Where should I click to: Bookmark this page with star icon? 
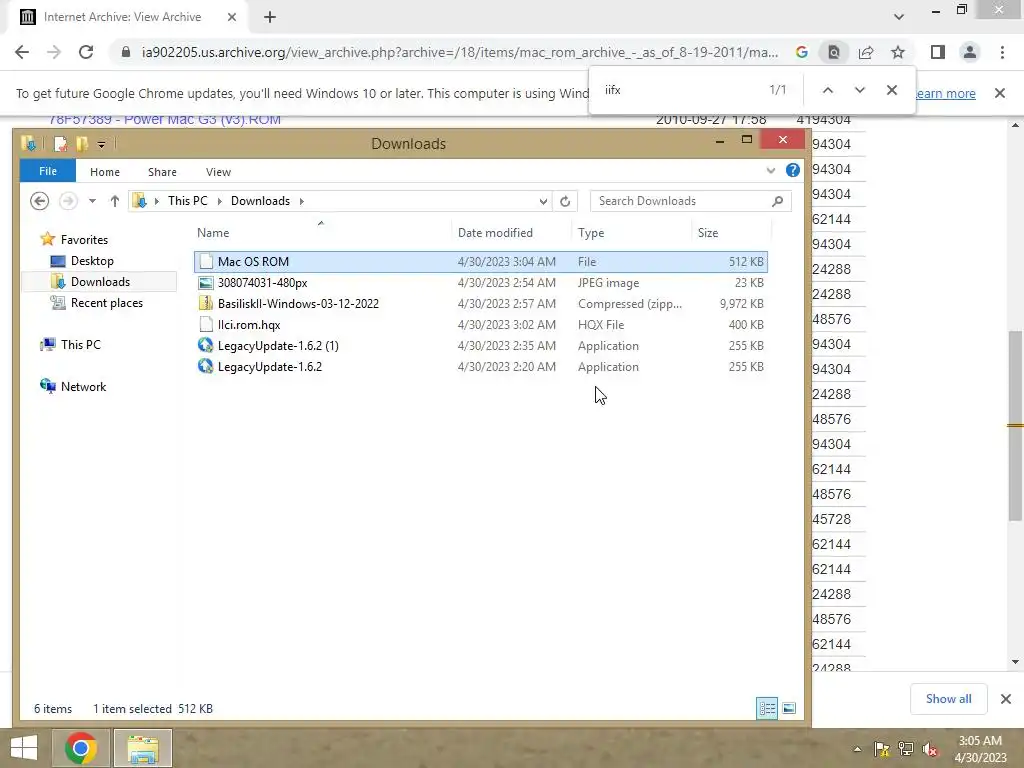pos(898,52)
